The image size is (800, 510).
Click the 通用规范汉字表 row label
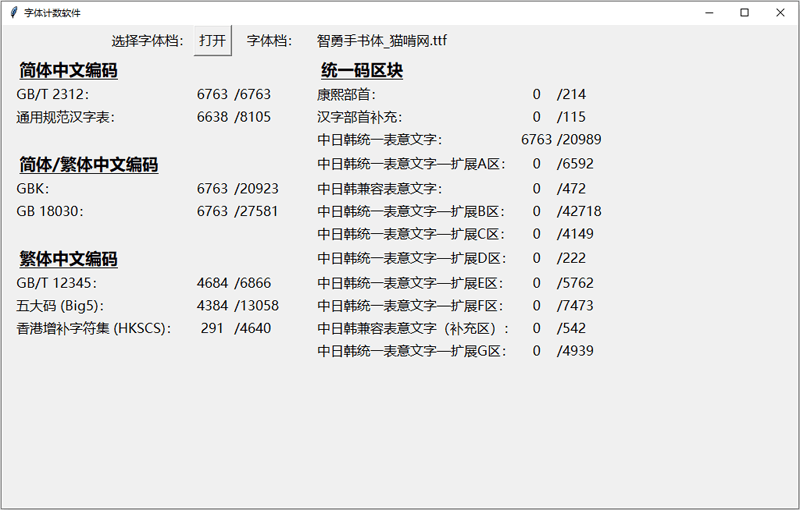coord(66,117)
